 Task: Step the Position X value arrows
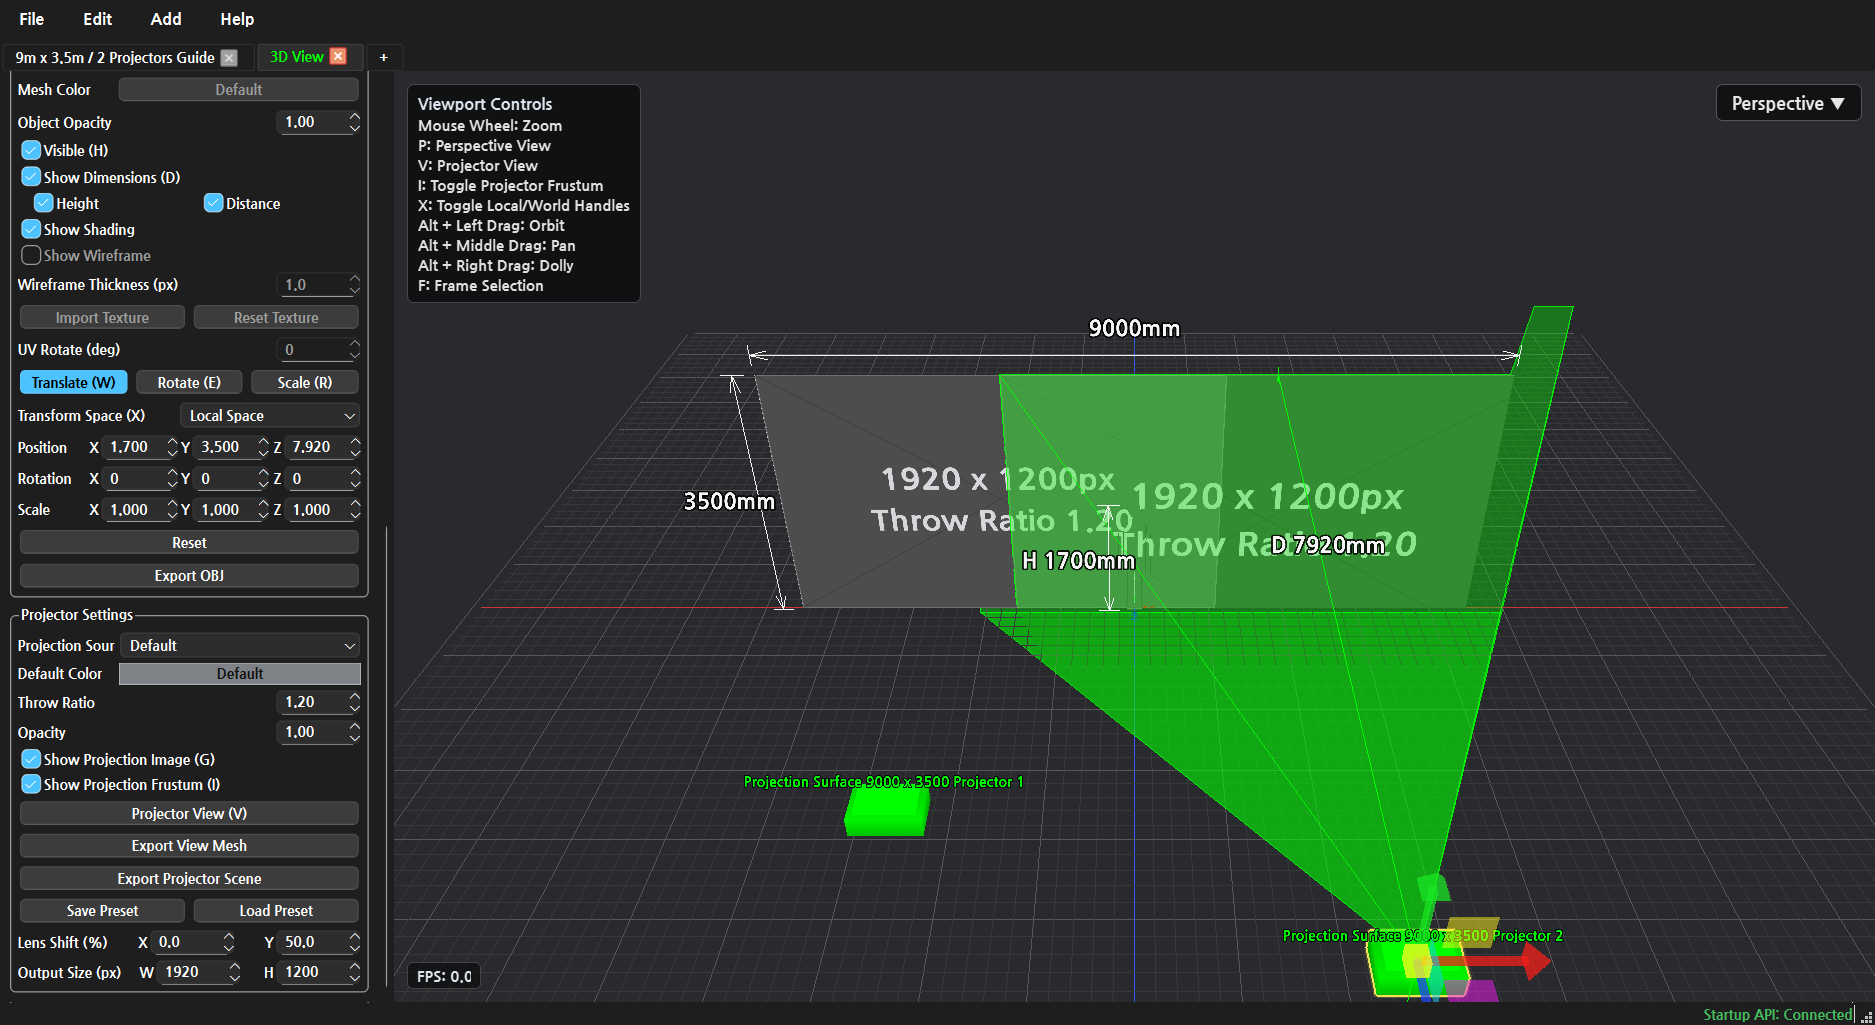[x=172, y=447]
